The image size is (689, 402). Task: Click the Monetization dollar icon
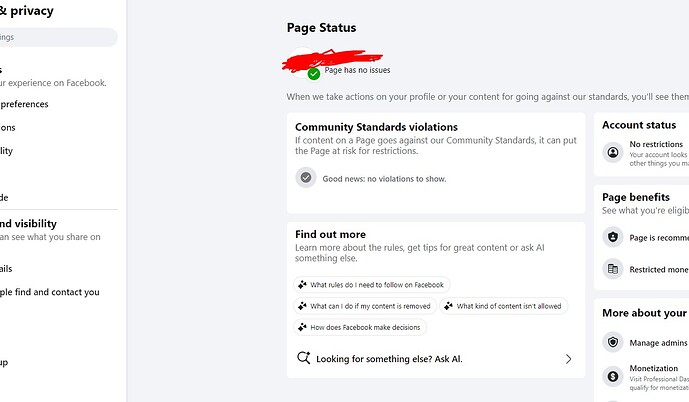coord(613,377)
